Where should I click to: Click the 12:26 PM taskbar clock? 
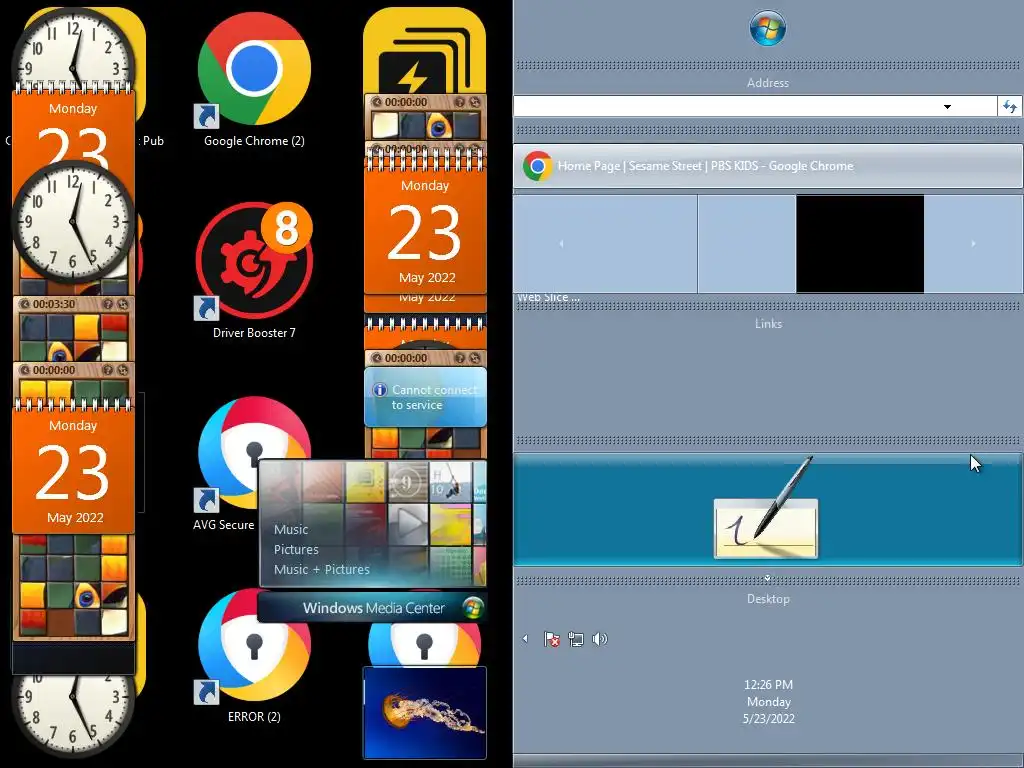(768, 701)
